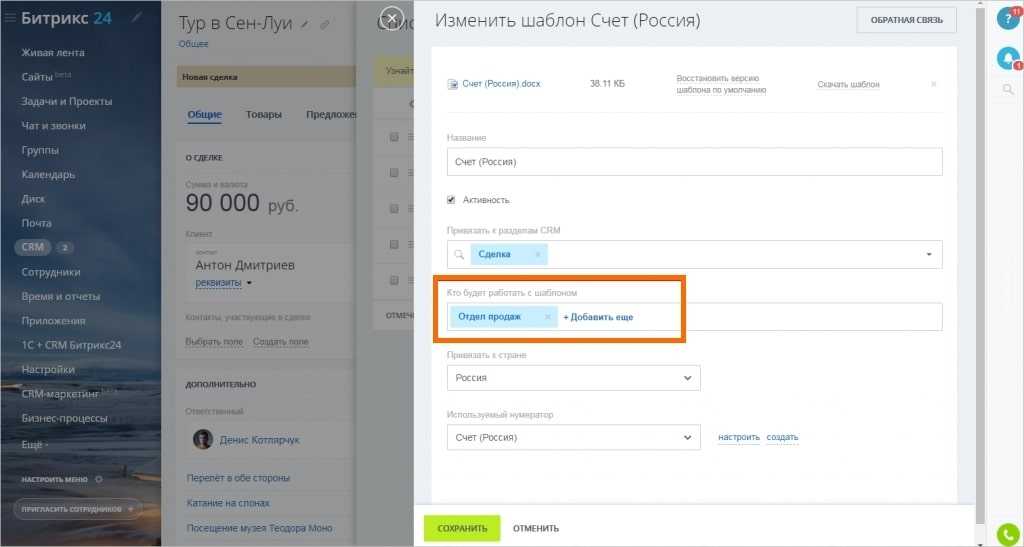This screenshot has width=1024, height=547.
Task: Remove the Отдел продаж tag
Action: click(x=547, y=317)
